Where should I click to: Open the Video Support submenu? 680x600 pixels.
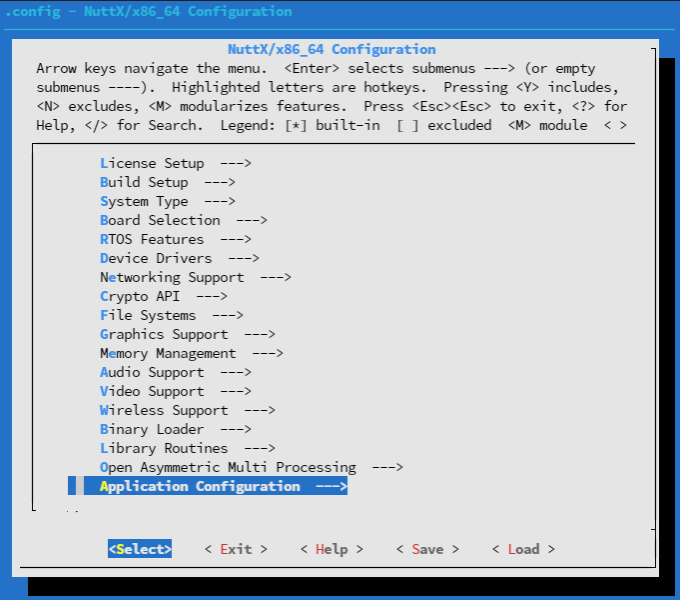click(175, 391)
